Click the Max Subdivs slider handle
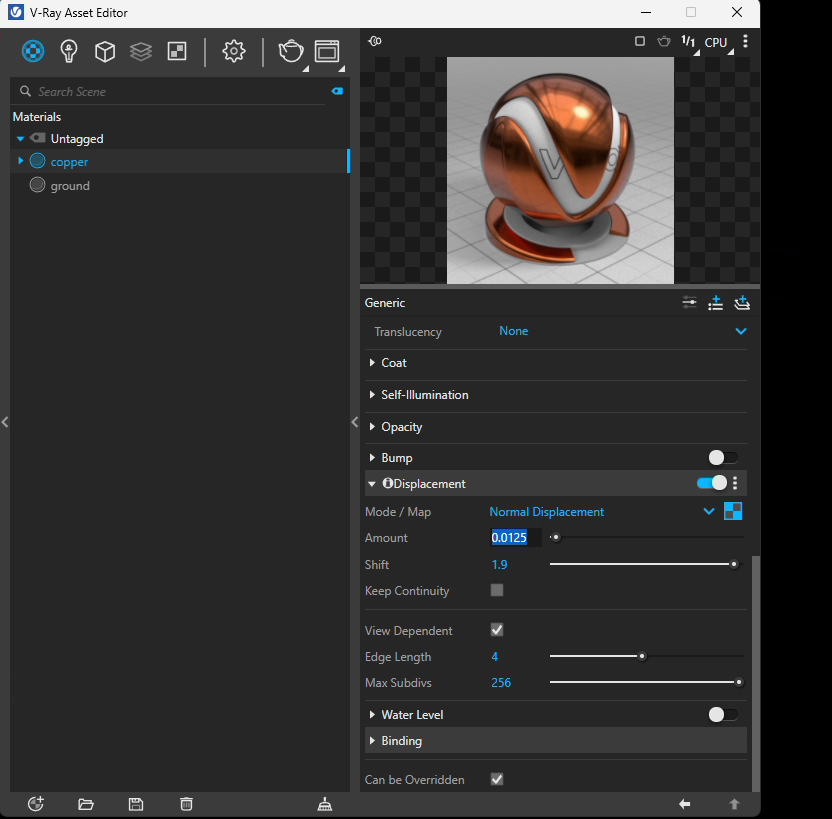Viewport: 832px width, 819px height. 739,682
